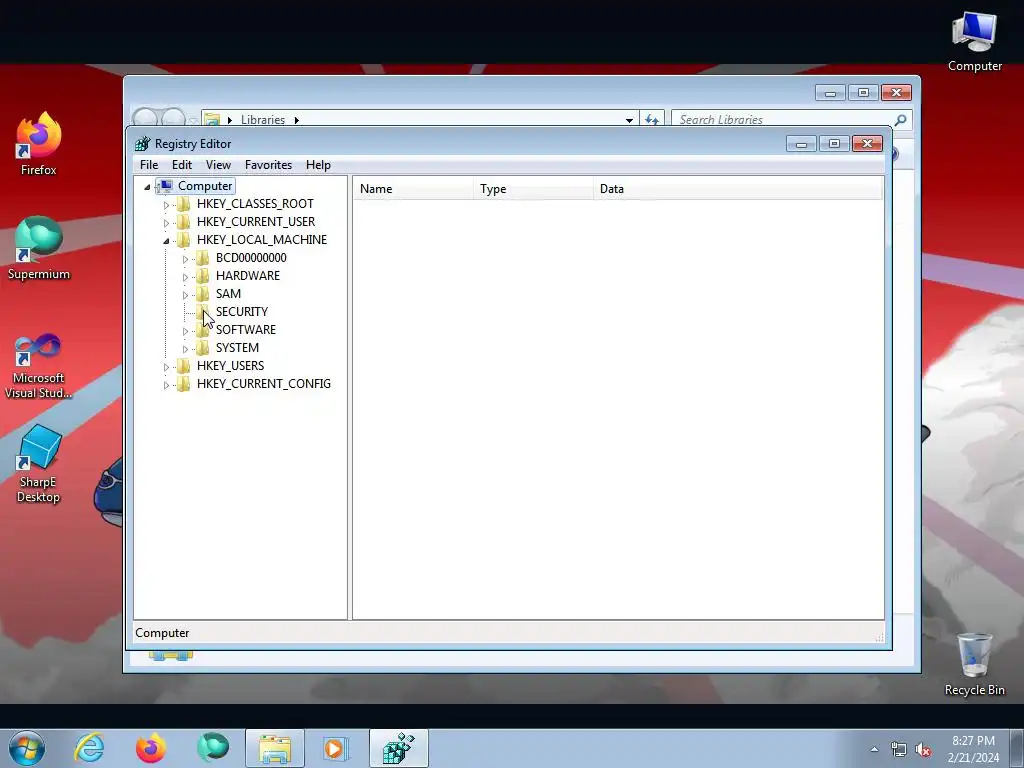Click Libraries in the Explorer address bar

pyautogui.click(x=263, y=120)
